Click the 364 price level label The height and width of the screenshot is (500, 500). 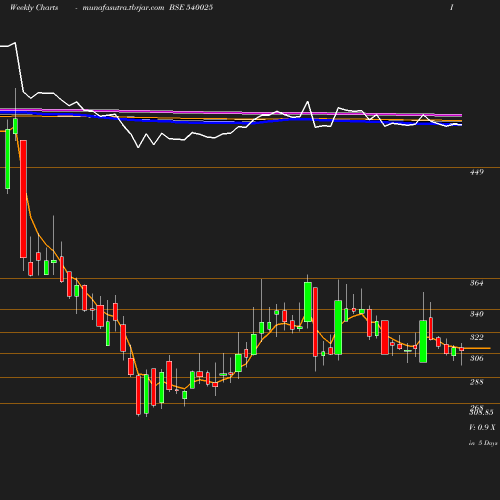477,283
